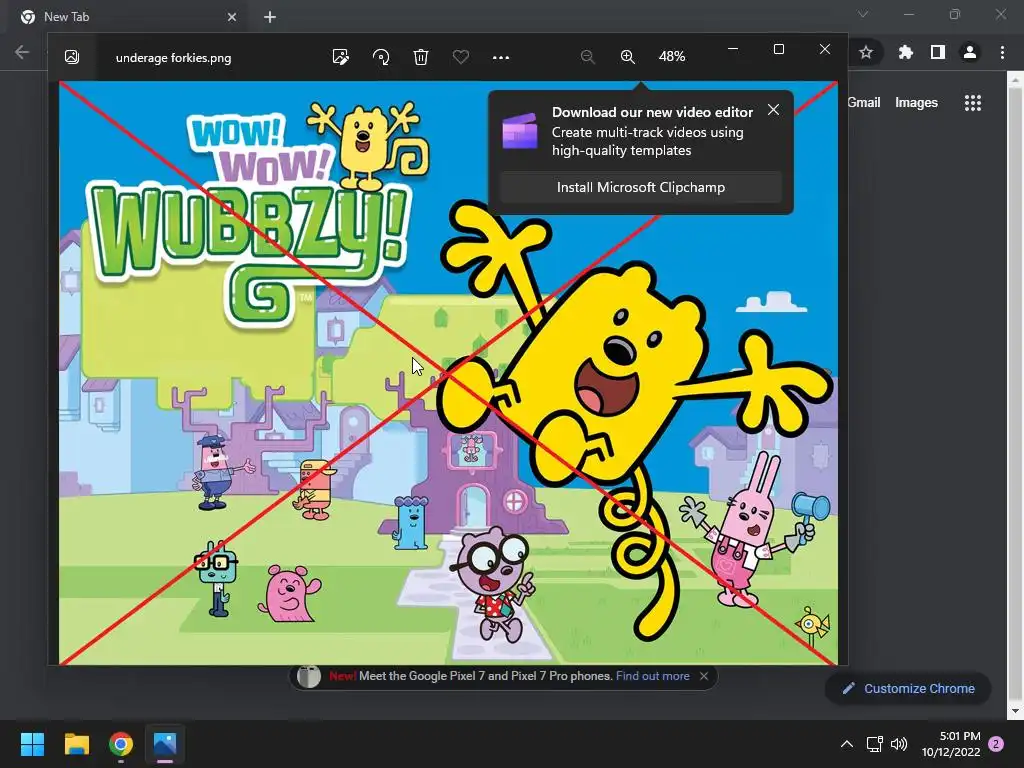Expand the Chrome tab search chevron
This screenshot has height=768, width=1024.
point(863,14)
